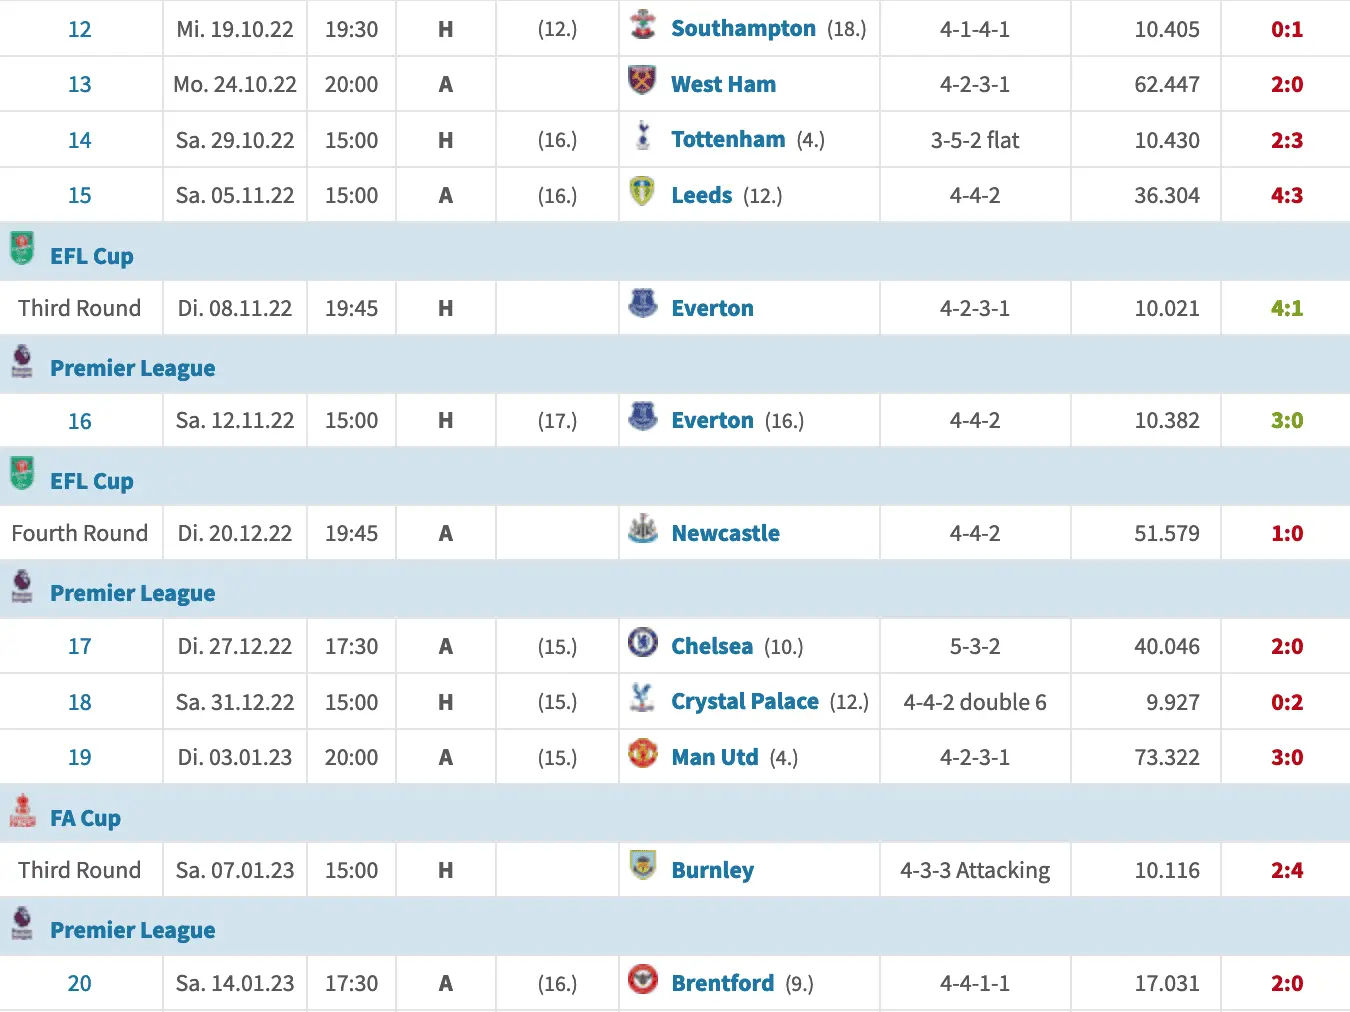Click the Man Utd crest icon
Image resolution: width=1350 pixels, height=1012 pixels.
642,753
